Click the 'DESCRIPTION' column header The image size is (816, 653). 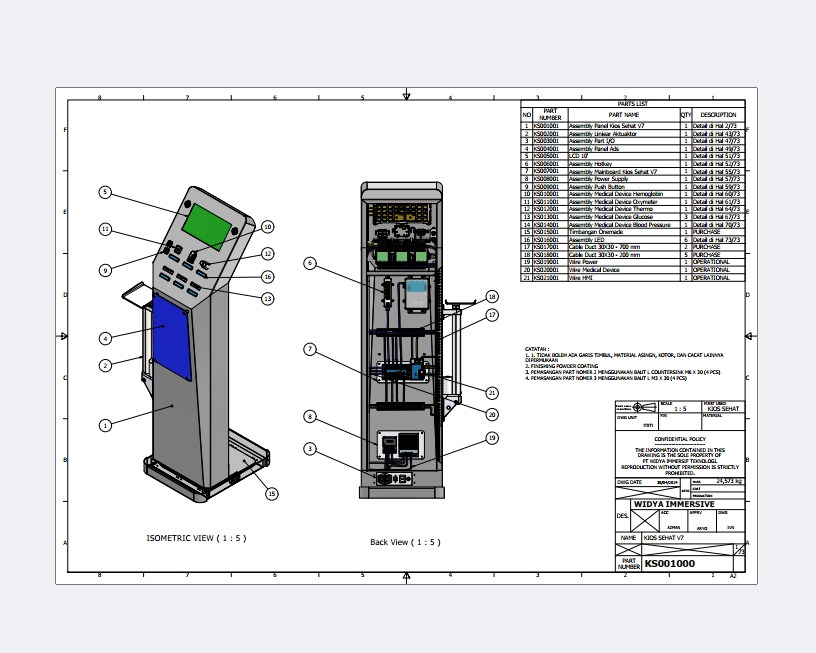point(718,114)
